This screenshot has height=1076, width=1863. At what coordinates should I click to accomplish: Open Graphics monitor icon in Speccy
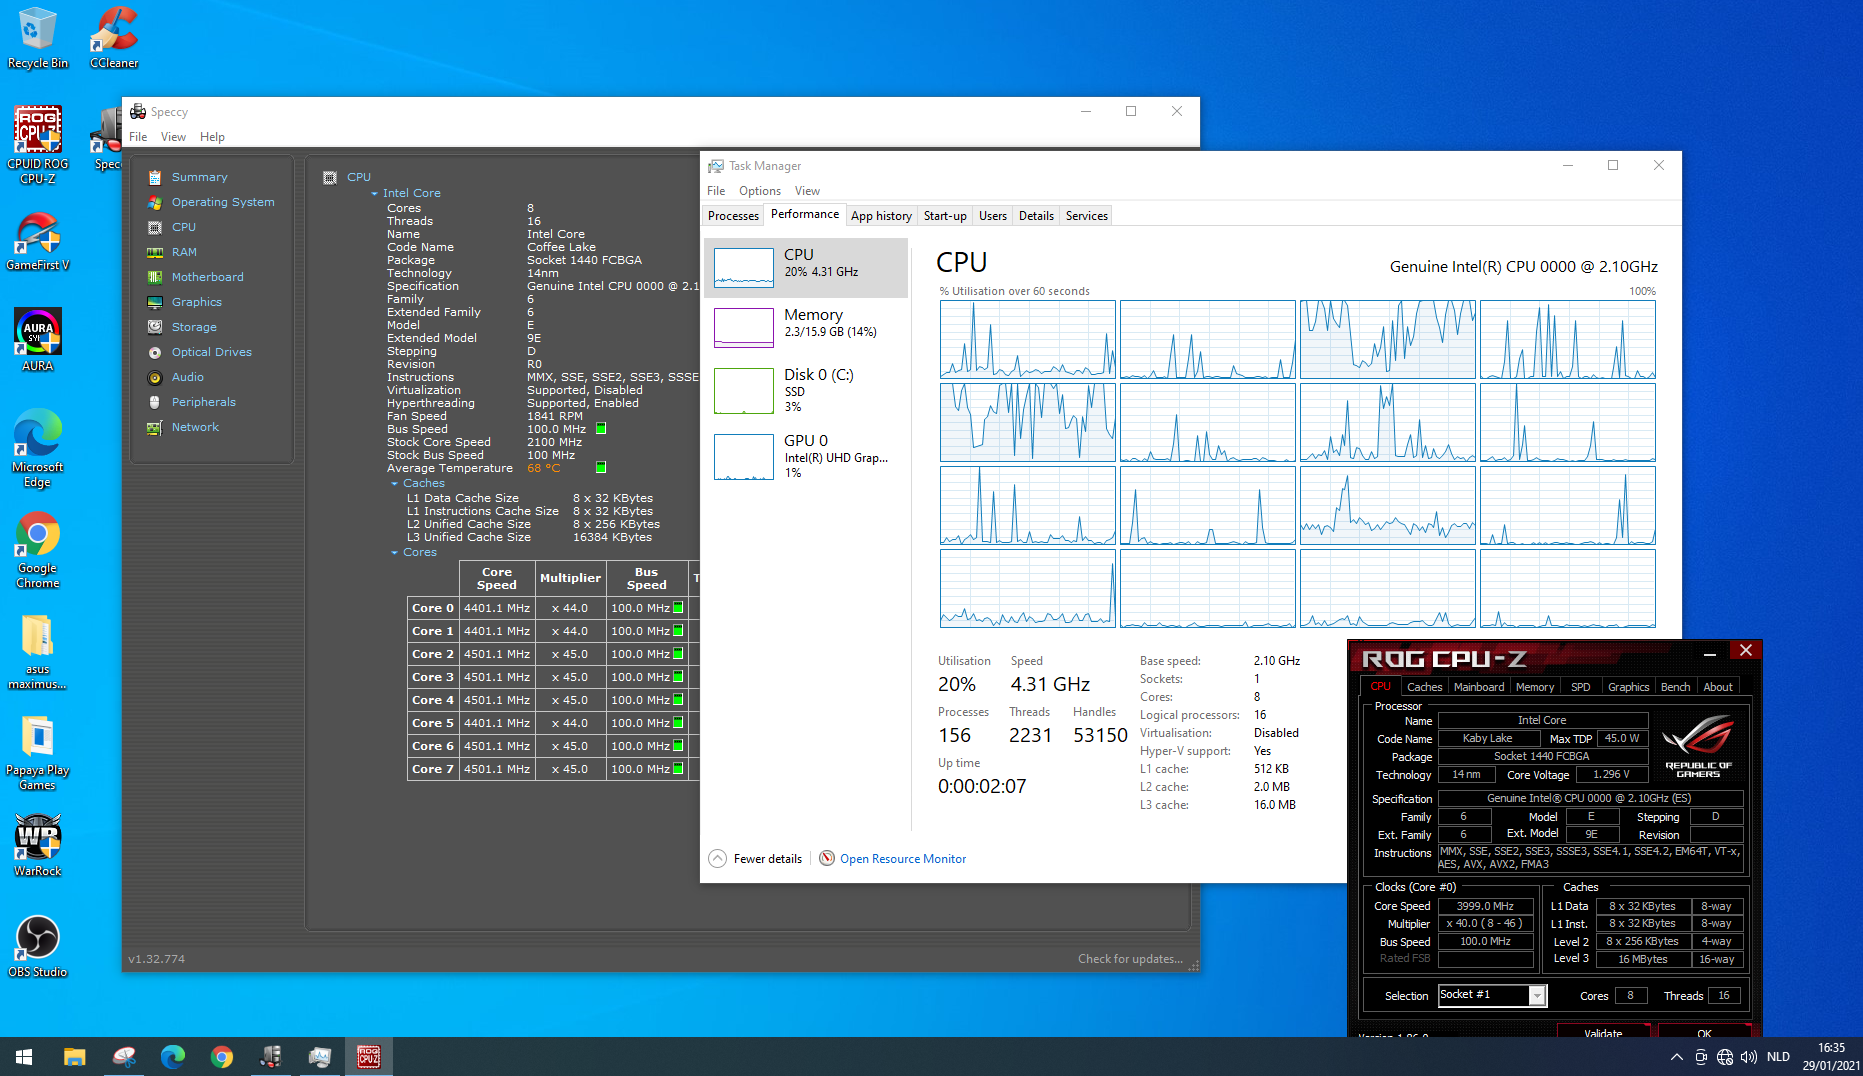point(155,302)
